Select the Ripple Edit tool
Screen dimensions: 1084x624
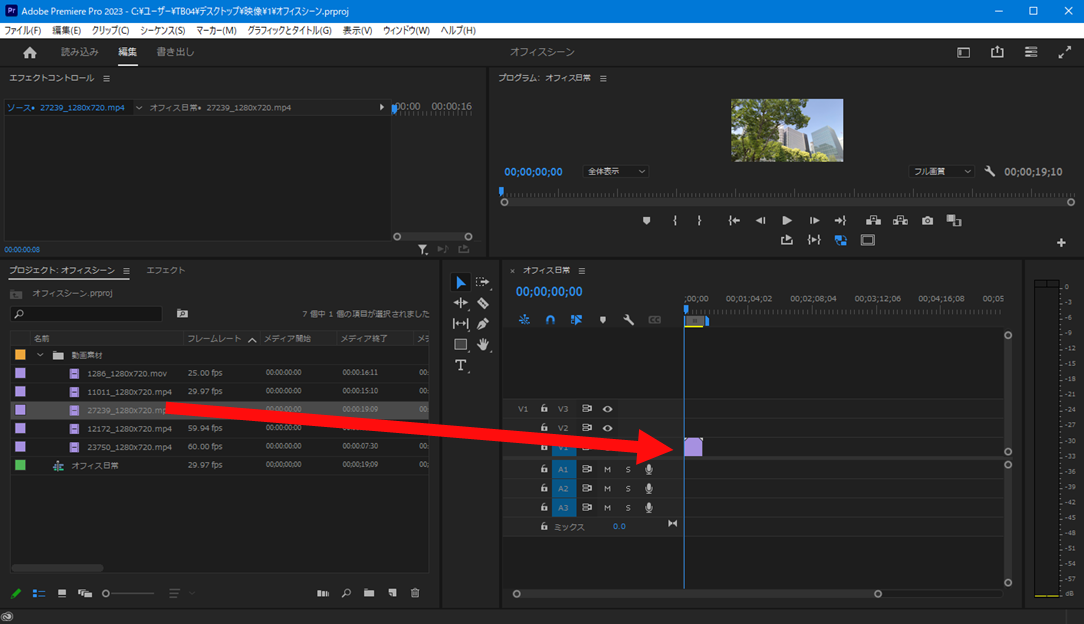pyautogui.click(x=460, y=303)
